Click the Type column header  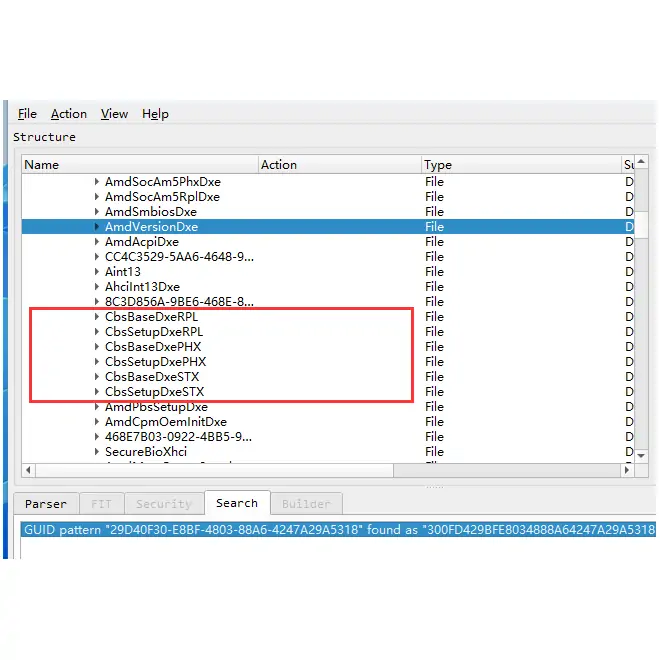pos(438,165)
